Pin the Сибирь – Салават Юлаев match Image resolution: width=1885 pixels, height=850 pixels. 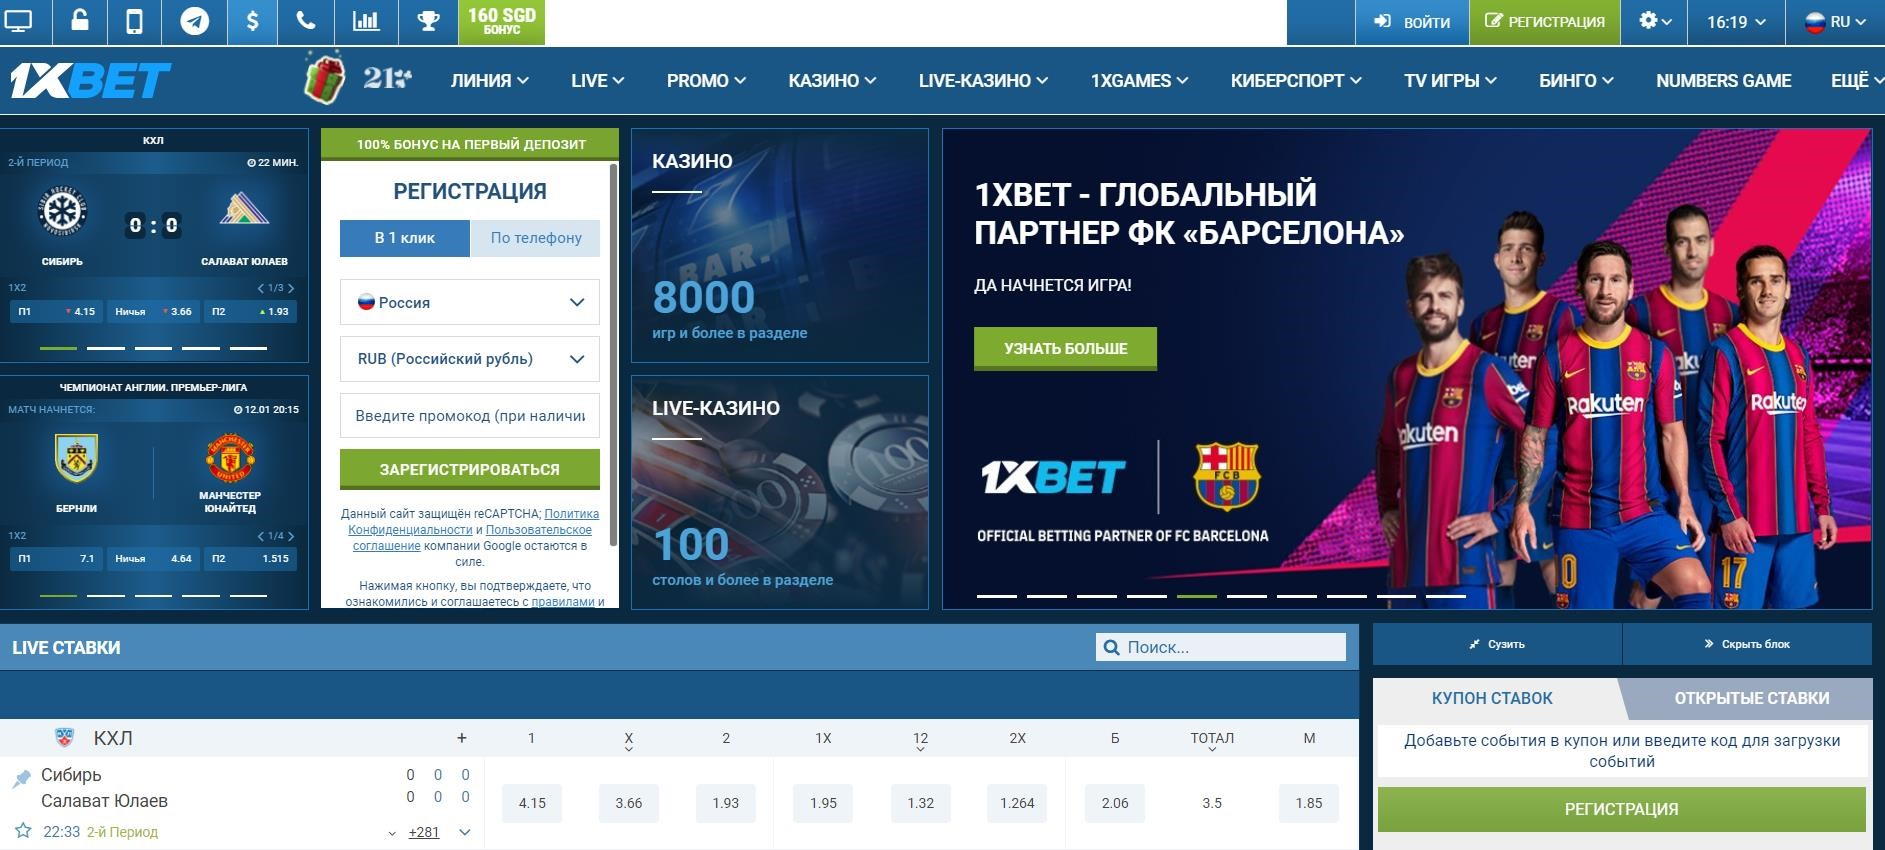pyautogui.click(x=21, y=779)
